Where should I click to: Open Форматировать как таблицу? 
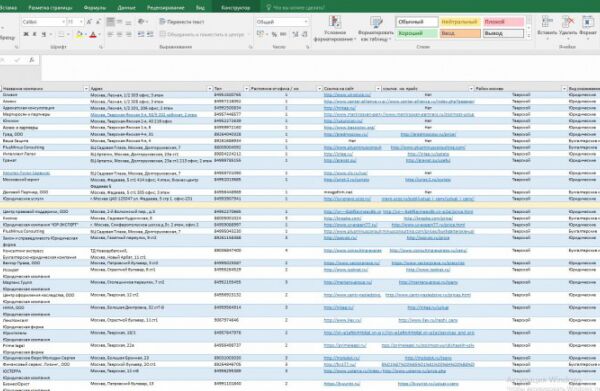click(x=376, y=29)
